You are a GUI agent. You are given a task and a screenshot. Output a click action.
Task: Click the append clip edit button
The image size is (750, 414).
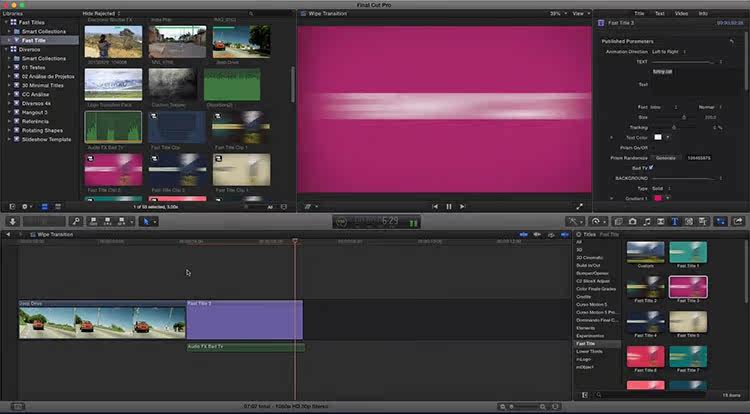tap(121, 221)
